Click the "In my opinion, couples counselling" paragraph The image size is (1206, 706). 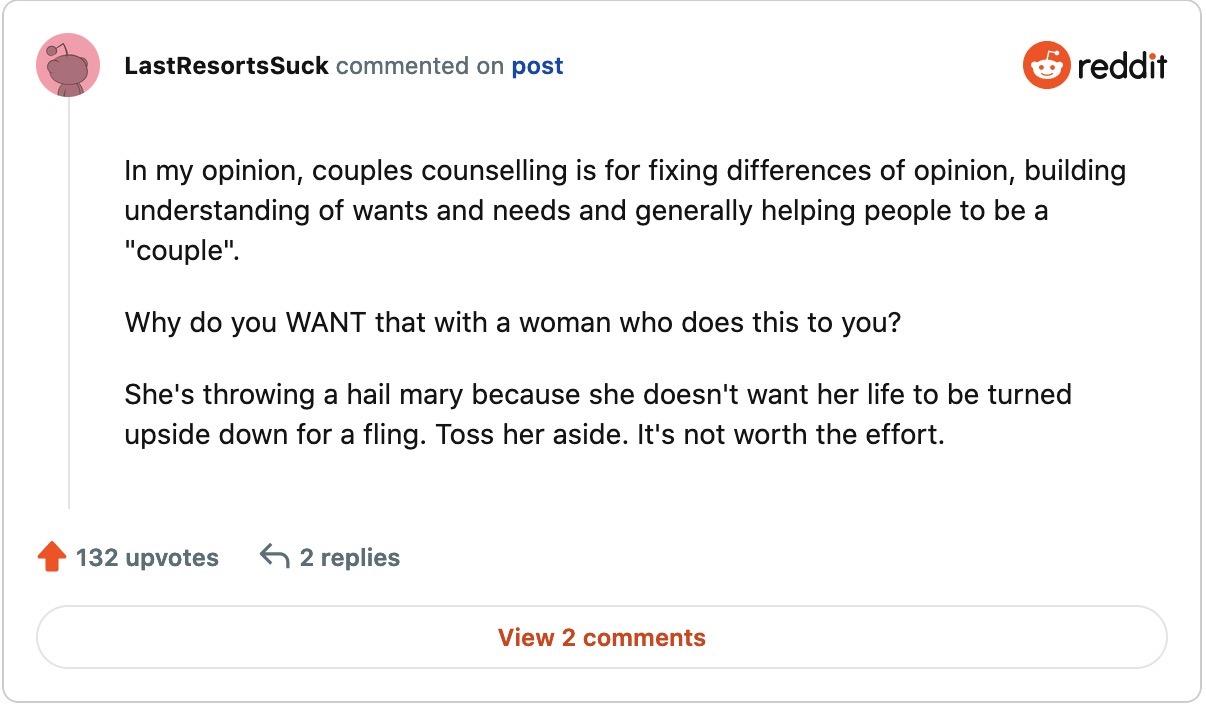625,210
